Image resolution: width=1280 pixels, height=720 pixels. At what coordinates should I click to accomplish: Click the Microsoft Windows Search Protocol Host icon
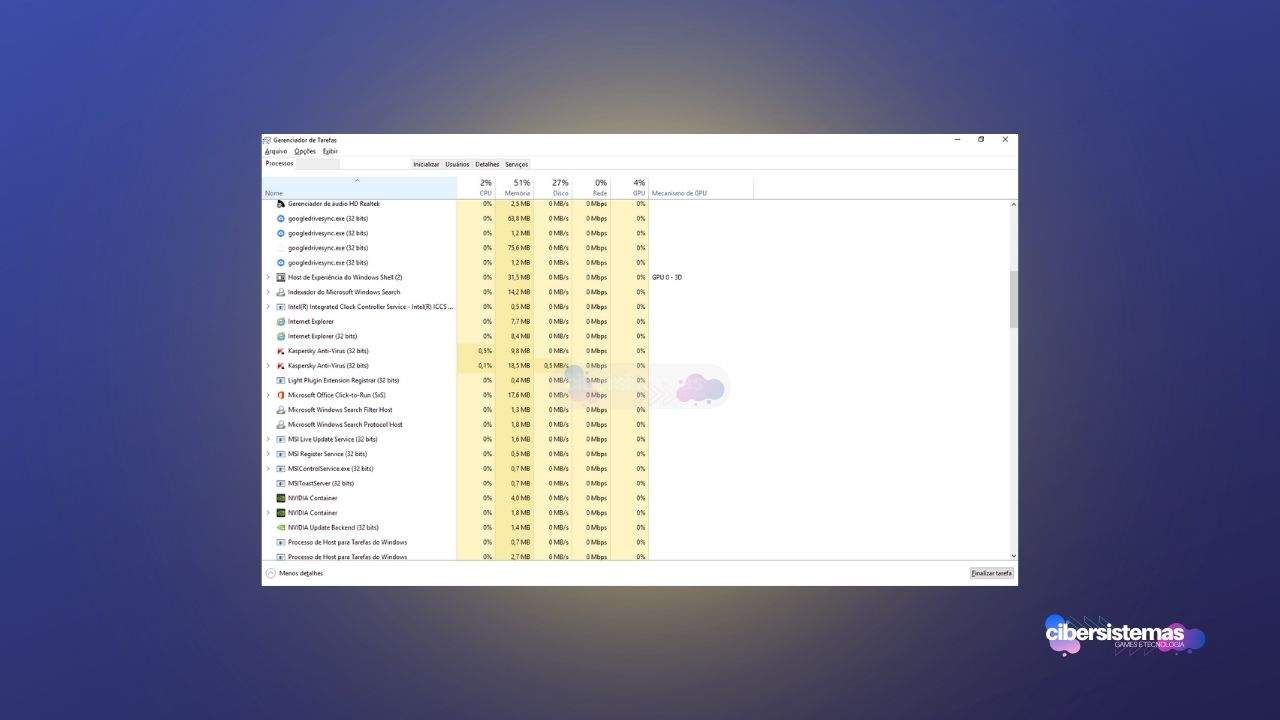coord(281,424)
